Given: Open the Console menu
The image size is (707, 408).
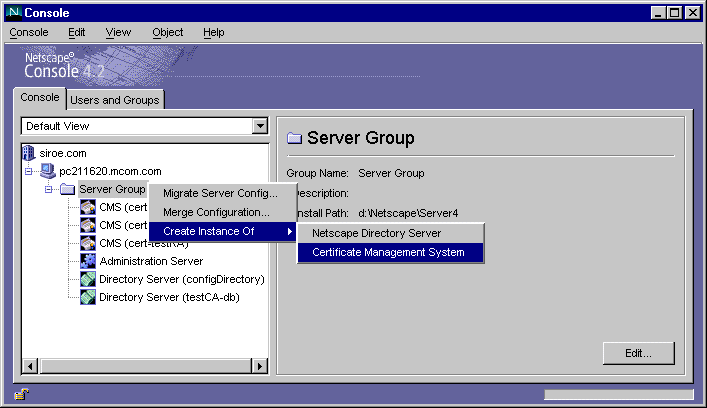Looking at the screenshot, I should point(29,32).
